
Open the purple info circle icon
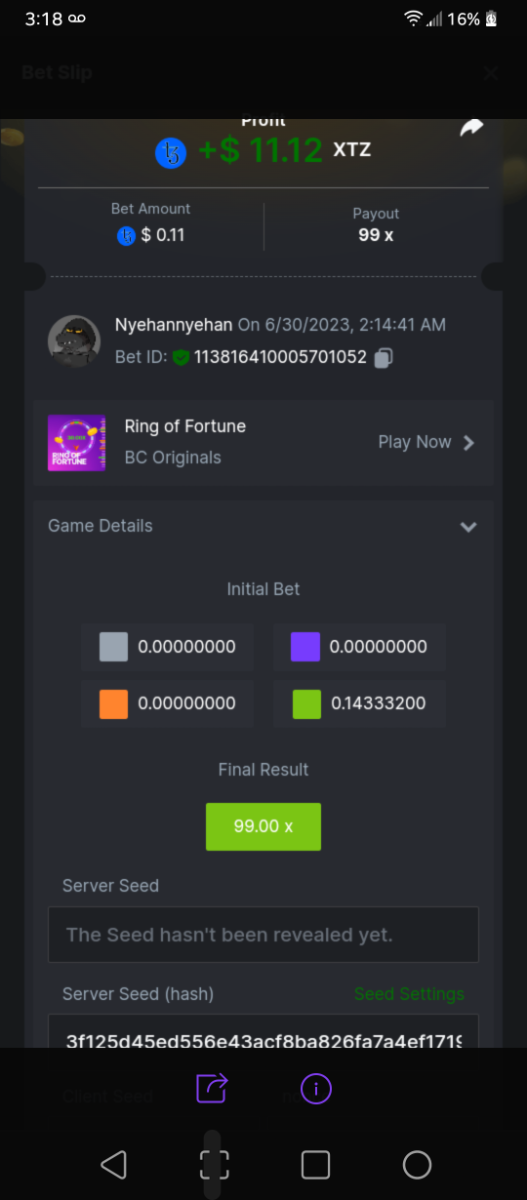316,1087
